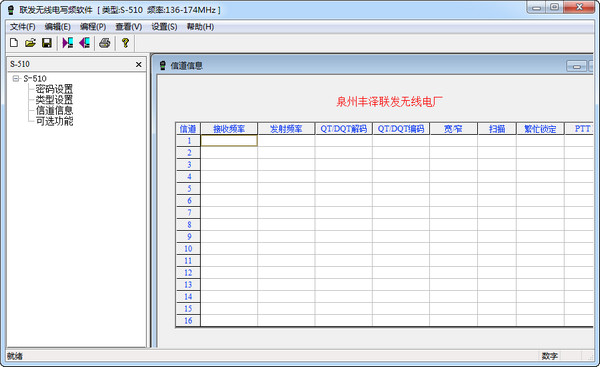Click the read from radio toolbar icon
Image resolution: width=600 pixels, height=367 pixels.
point(68,43)
